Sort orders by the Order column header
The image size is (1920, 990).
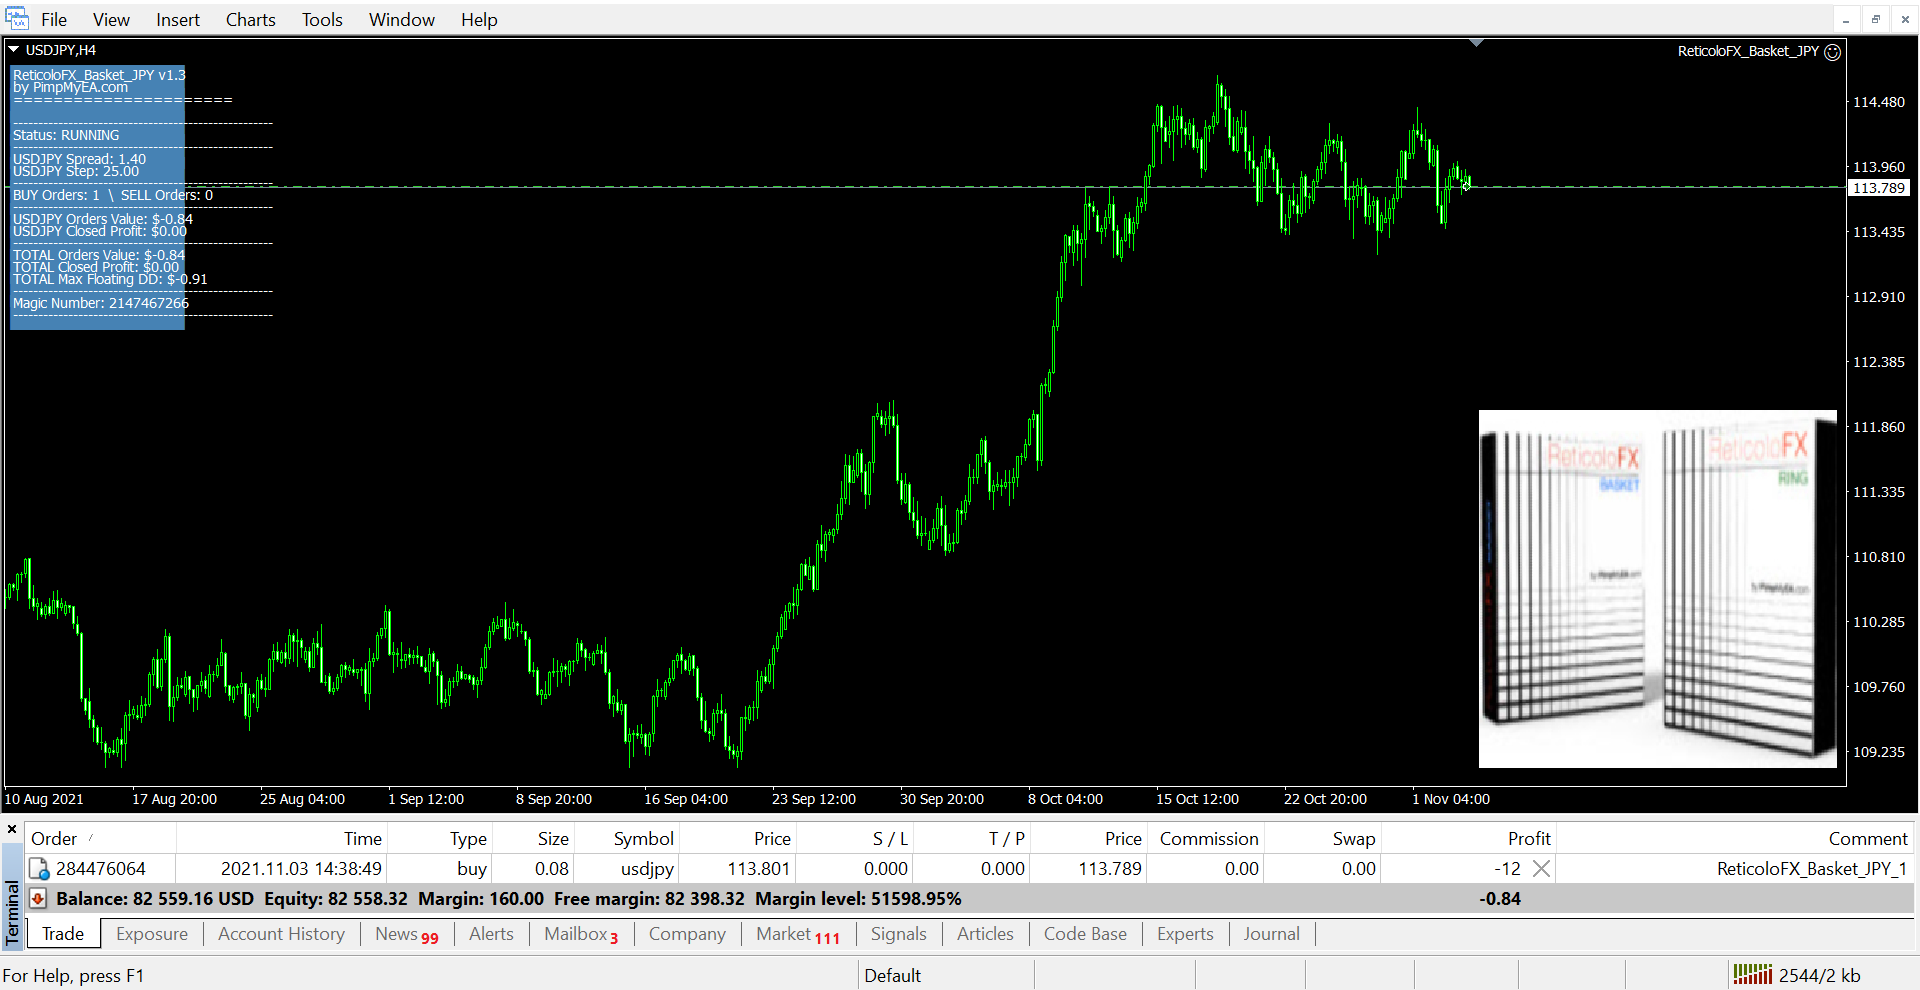point(54,839)
